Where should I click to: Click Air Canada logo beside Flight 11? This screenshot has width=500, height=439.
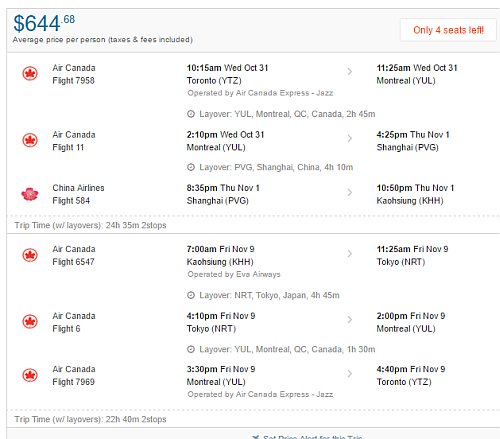30,140
